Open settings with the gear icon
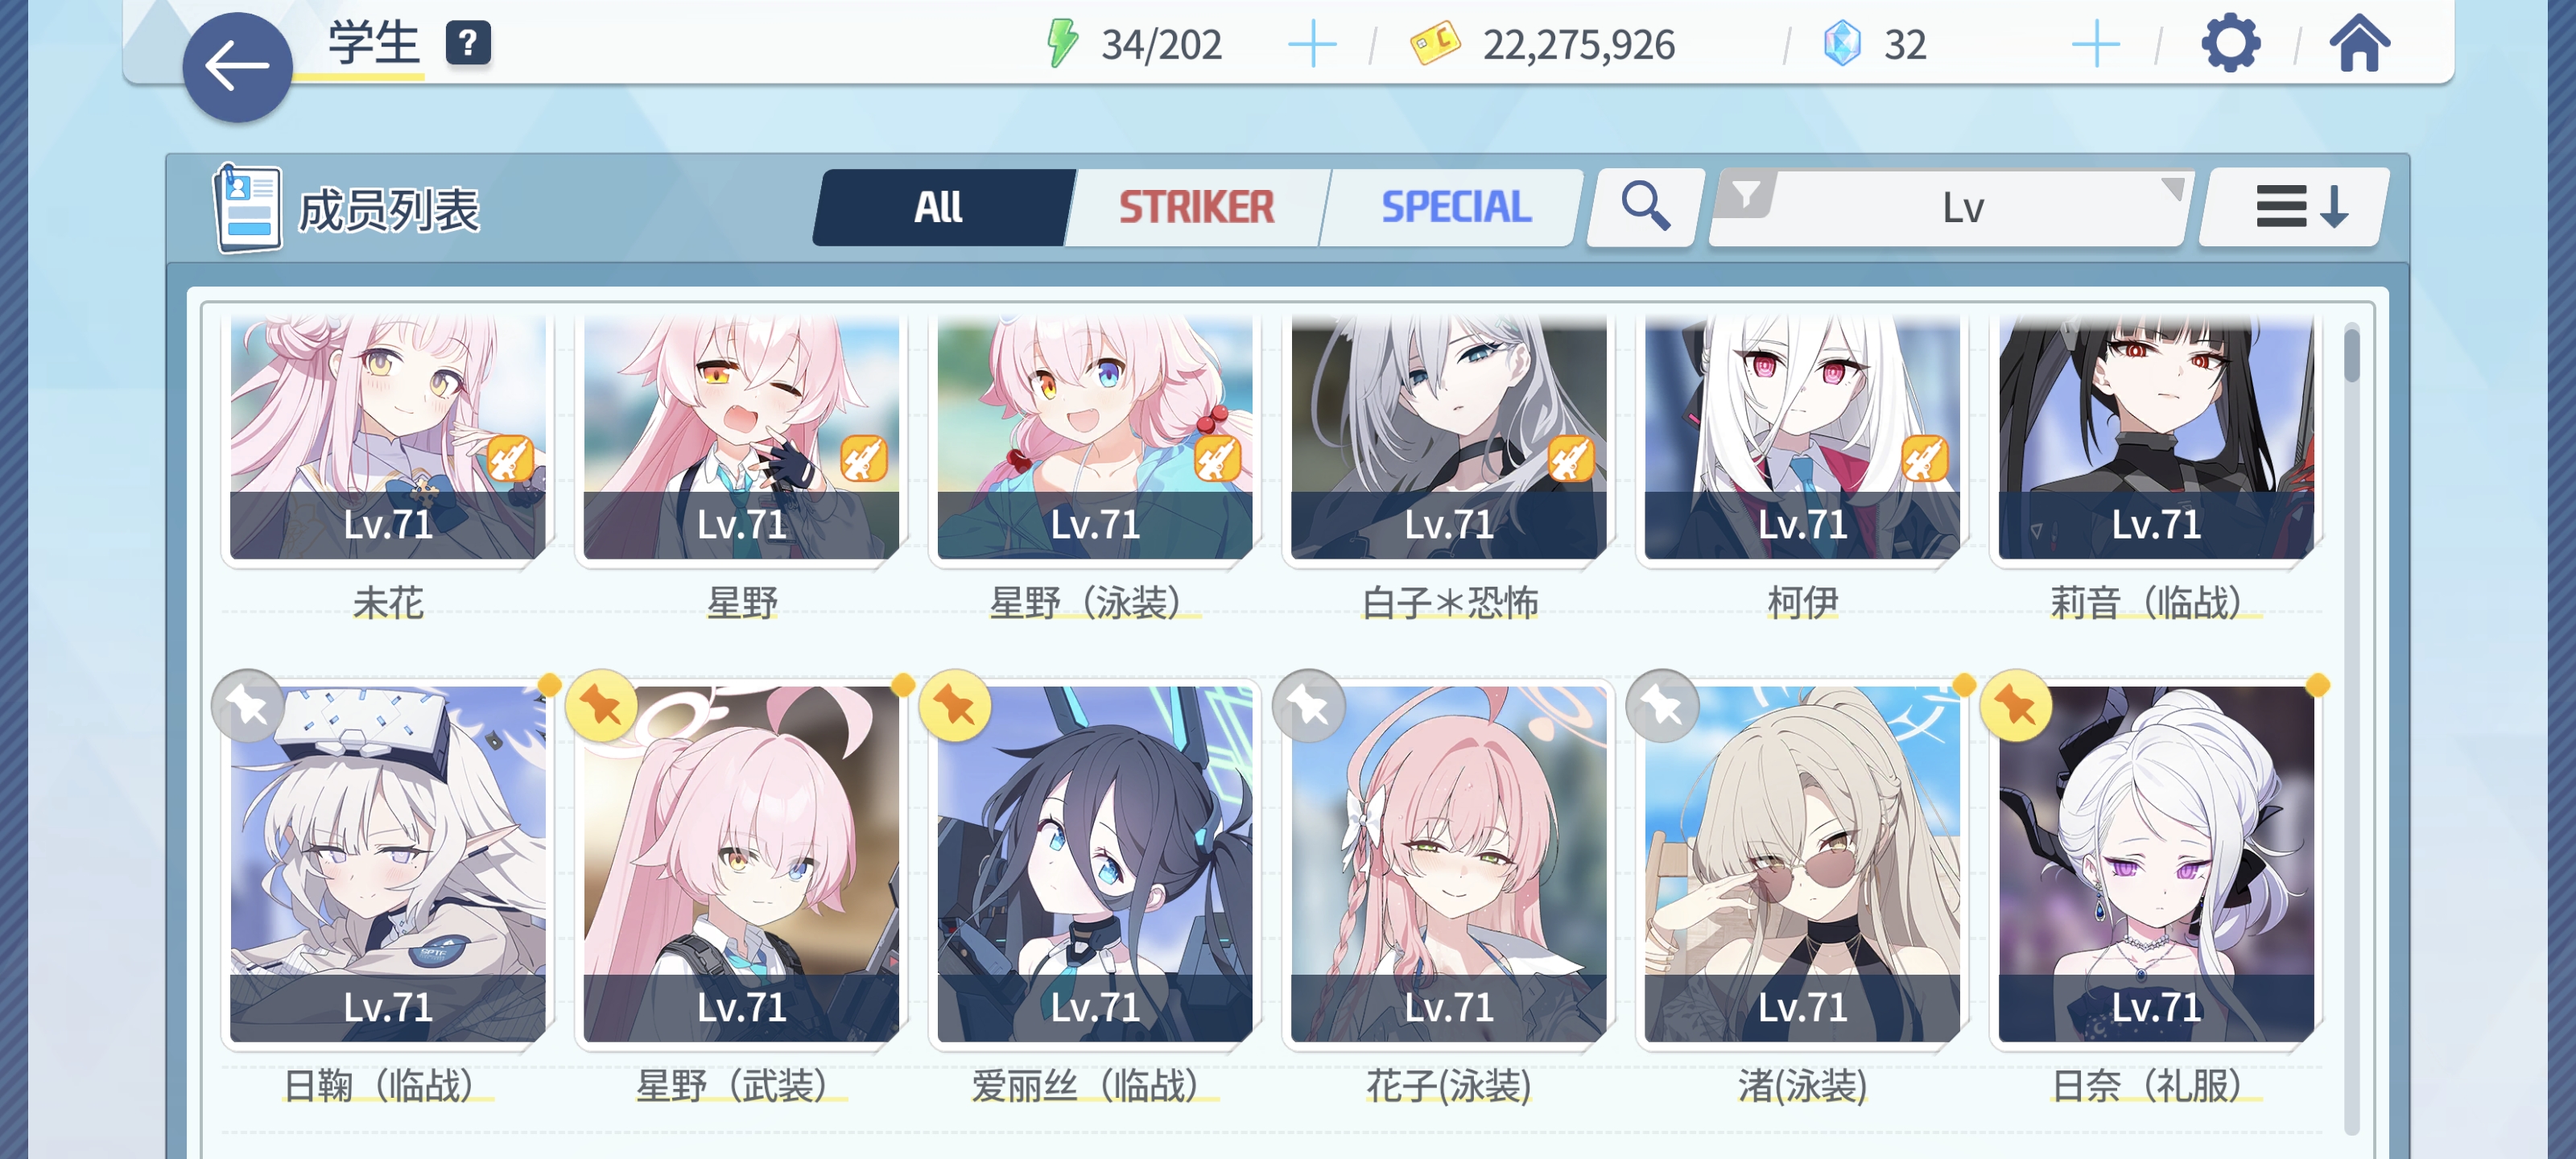The width and height of the screenshot is (2576, 1159). (2230, 44)
